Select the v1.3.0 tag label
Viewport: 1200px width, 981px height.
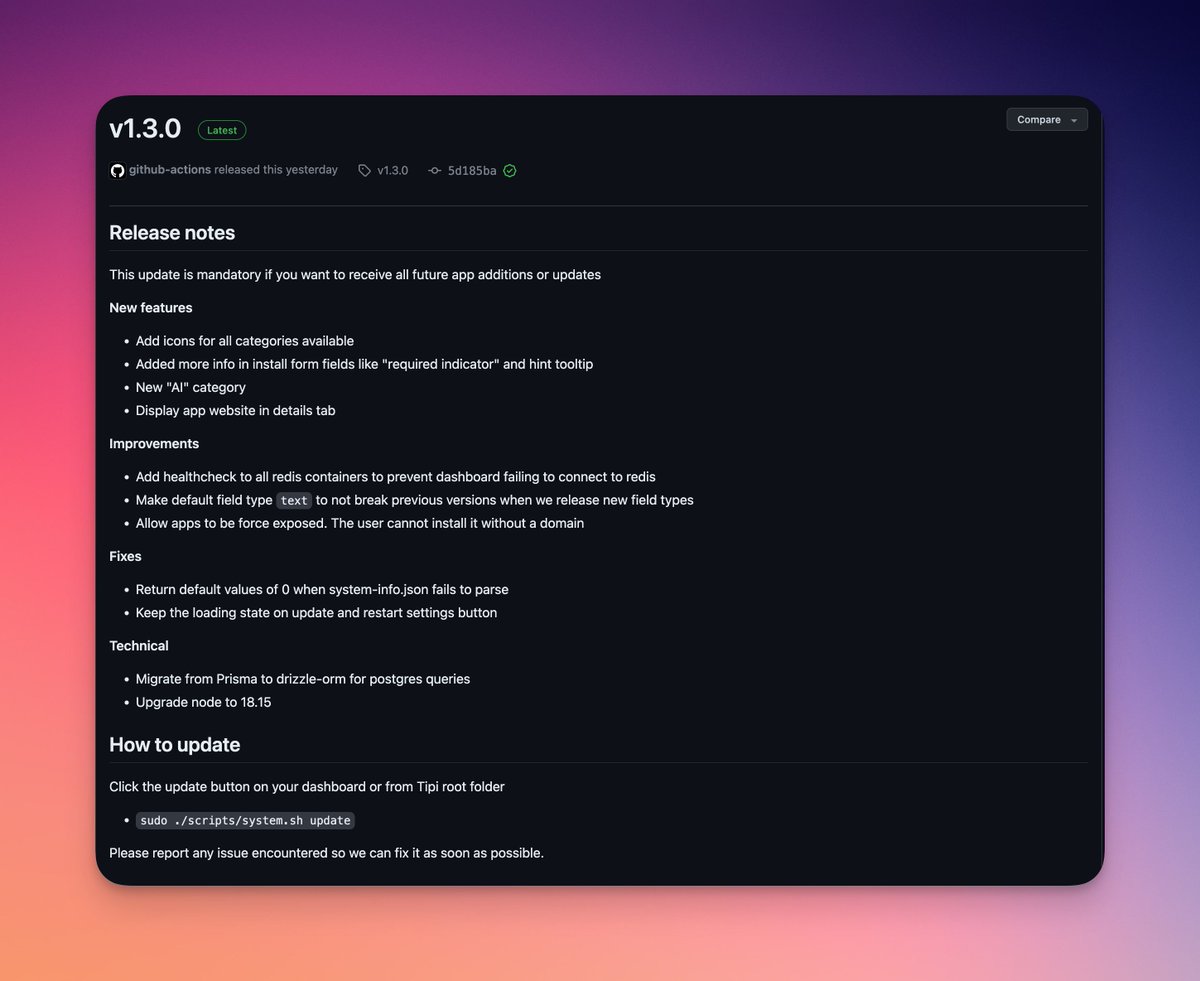pyautogui.click(x=391, y=170)
